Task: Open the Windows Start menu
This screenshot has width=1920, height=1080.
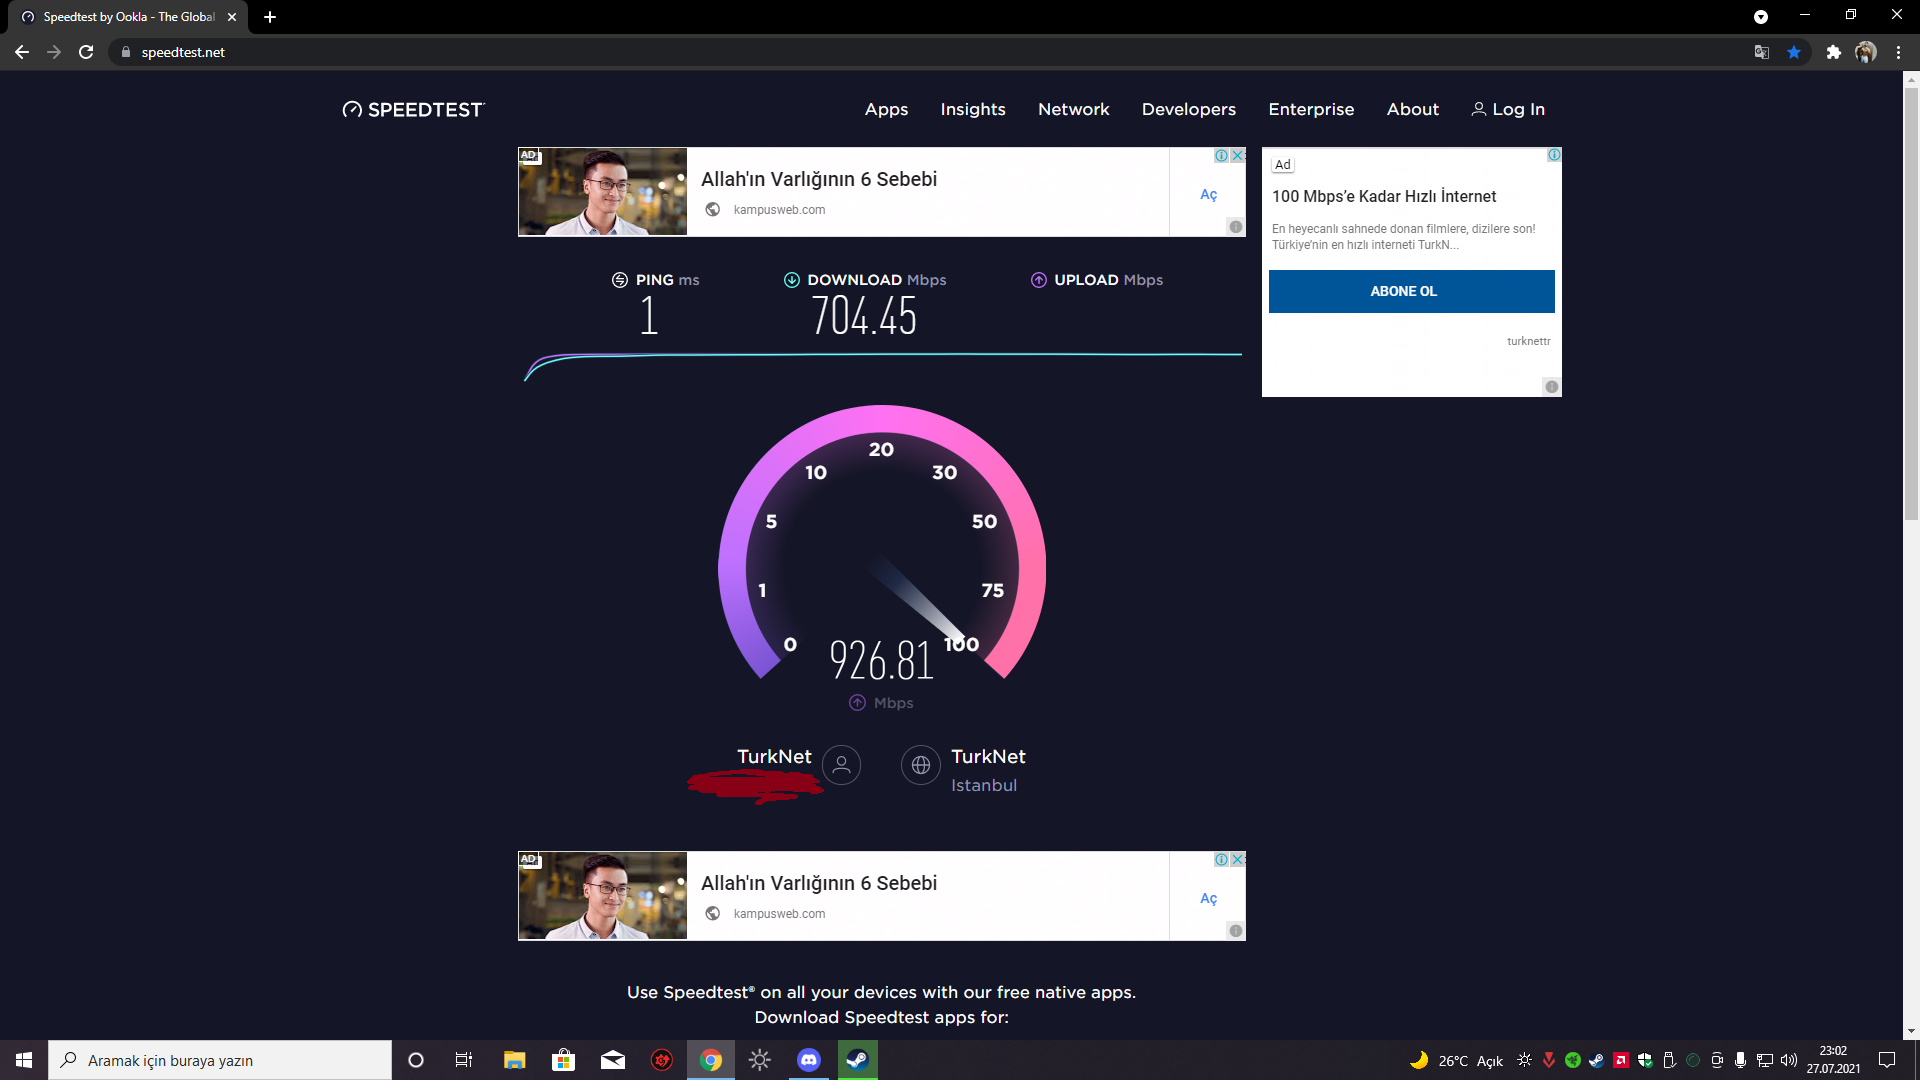Action: tap(24, 1060)
